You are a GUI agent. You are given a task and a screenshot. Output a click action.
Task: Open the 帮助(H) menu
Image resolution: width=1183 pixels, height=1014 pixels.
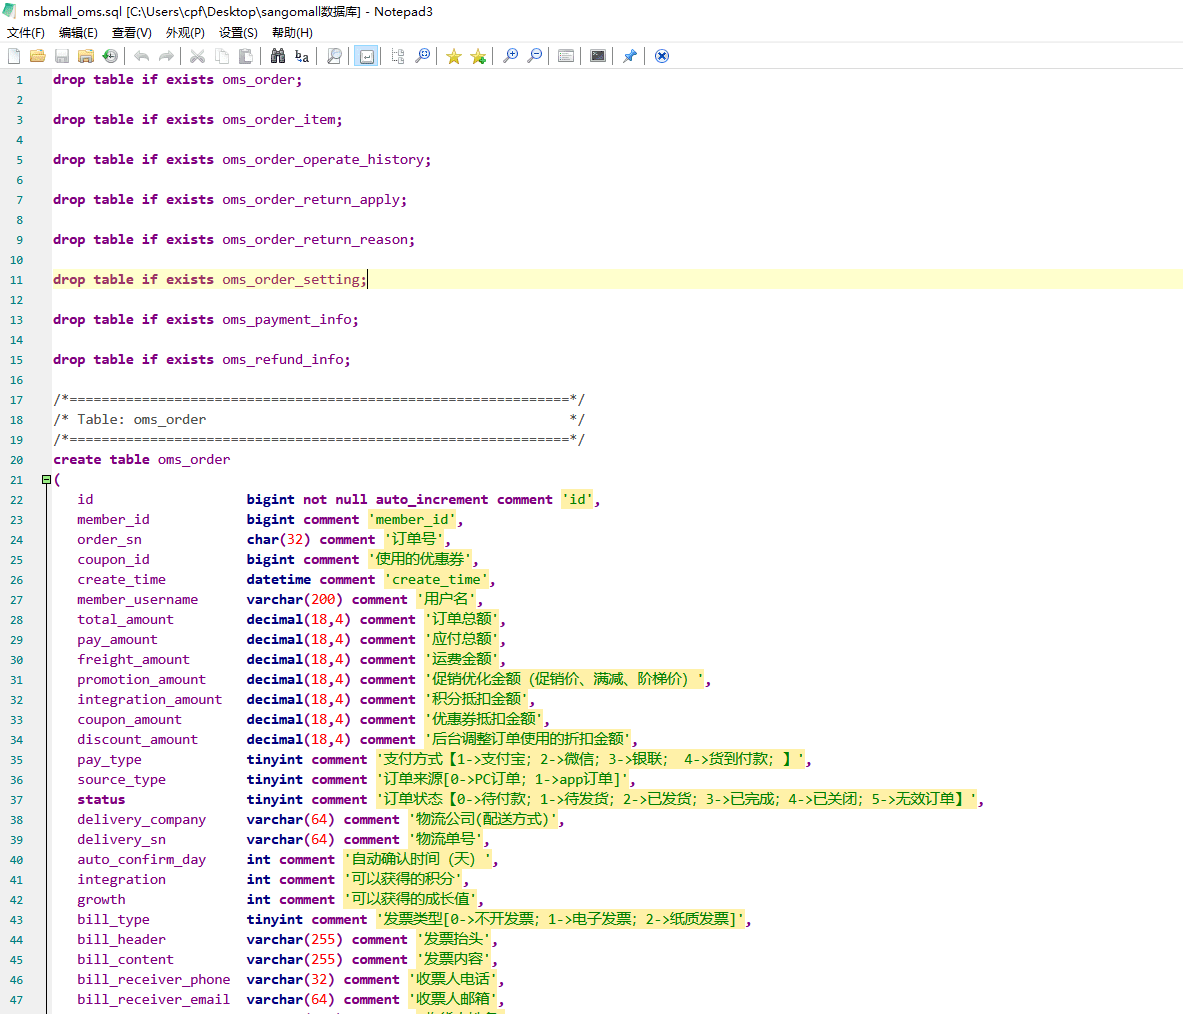pyautogui.click(x=292, y=32)
